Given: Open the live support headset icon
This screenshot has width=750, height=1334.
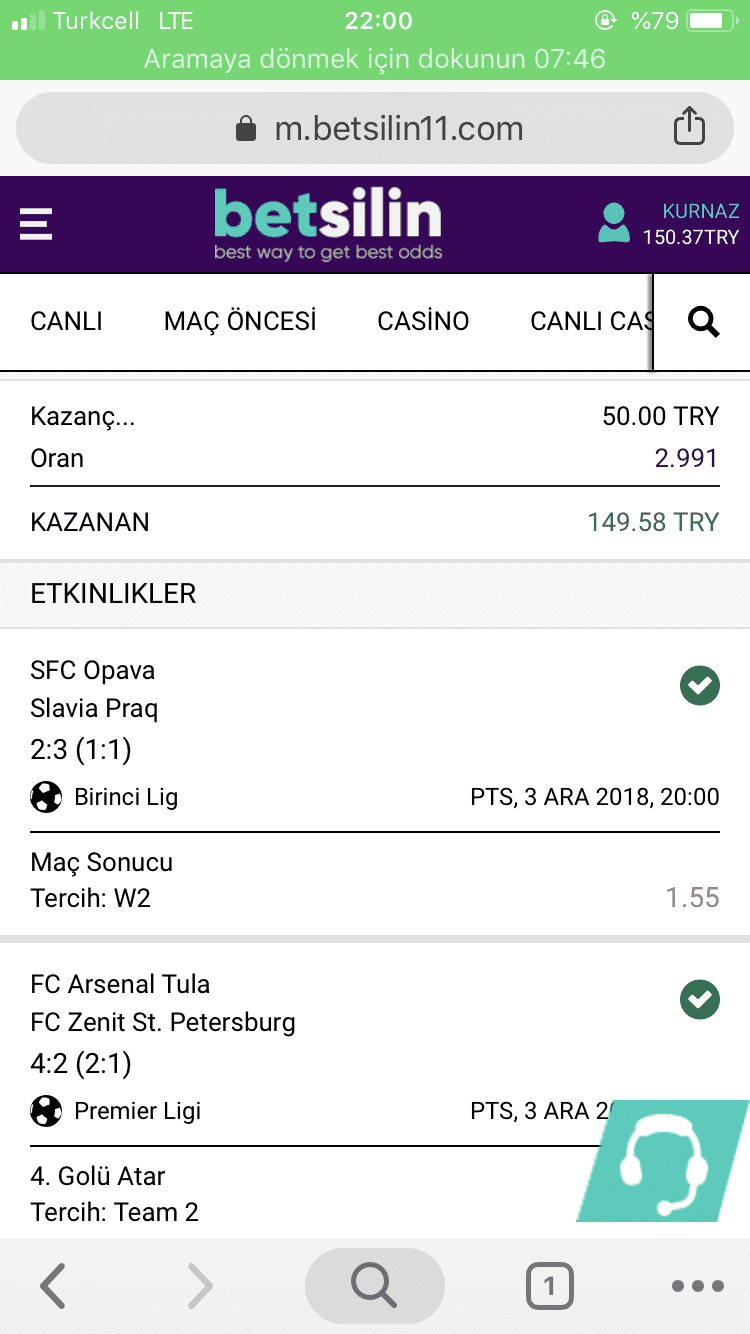Looking at the screenshot, I should 662,1161.
